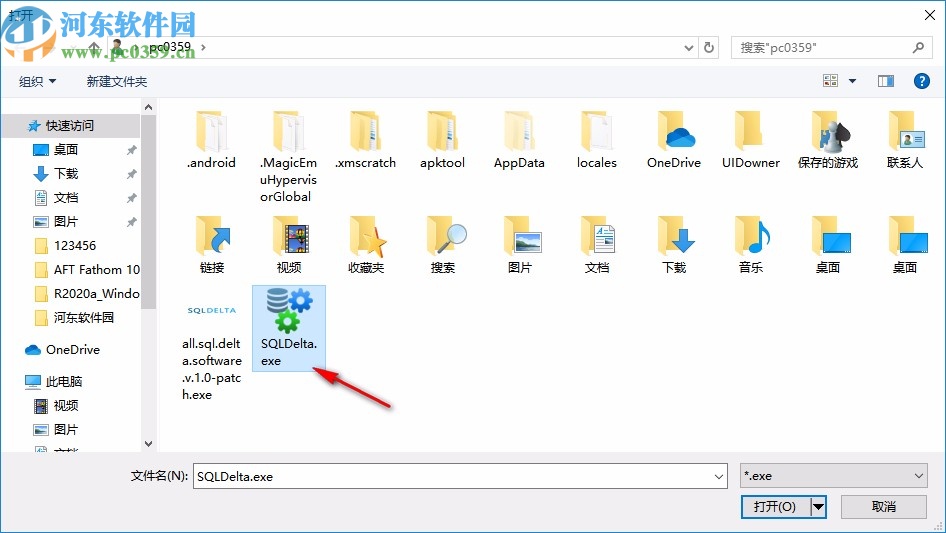The width and height of the screenshot is (946, 533).
Task: Click the 打开(O) open button
Action: coord(775,506)
